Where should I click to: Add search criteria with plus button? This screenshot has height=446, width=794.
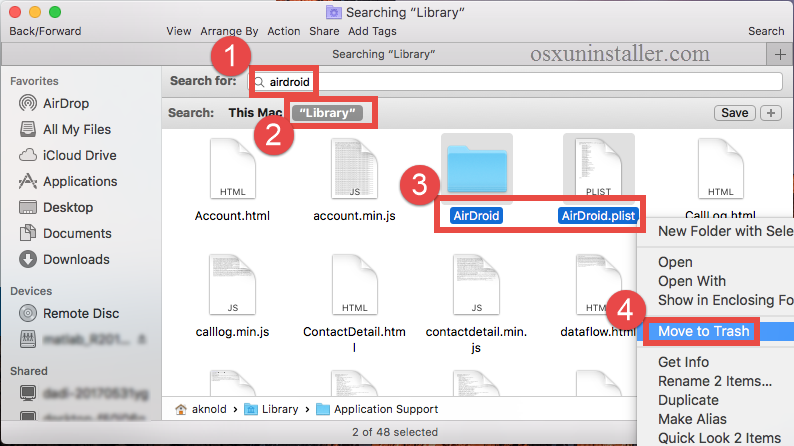pos(771,113)
